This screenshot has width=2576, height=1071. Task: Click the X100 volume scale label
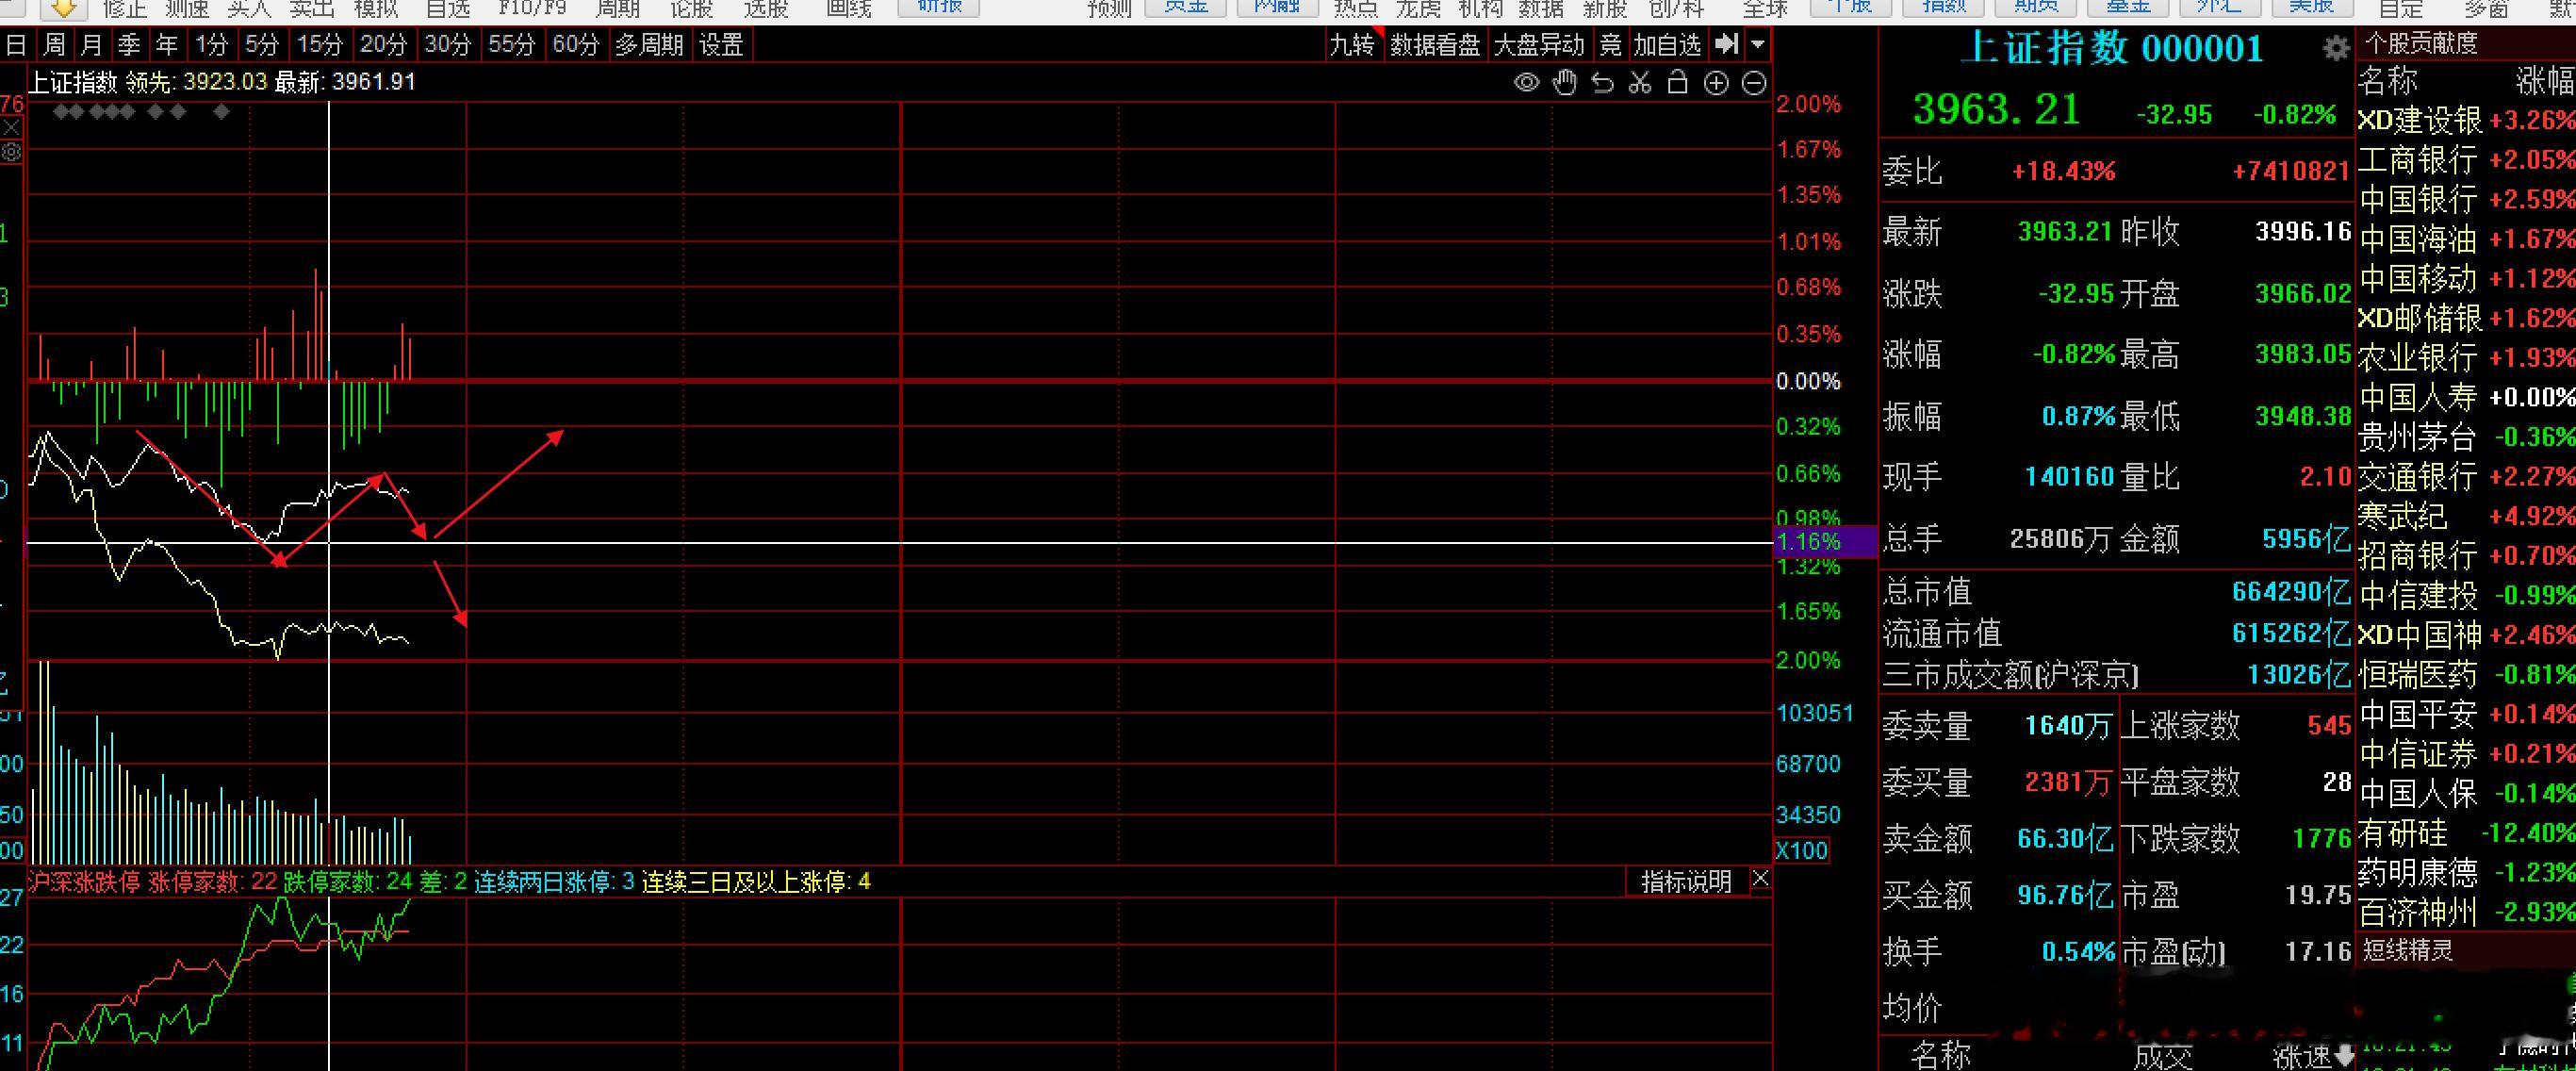coord(1802,851)
